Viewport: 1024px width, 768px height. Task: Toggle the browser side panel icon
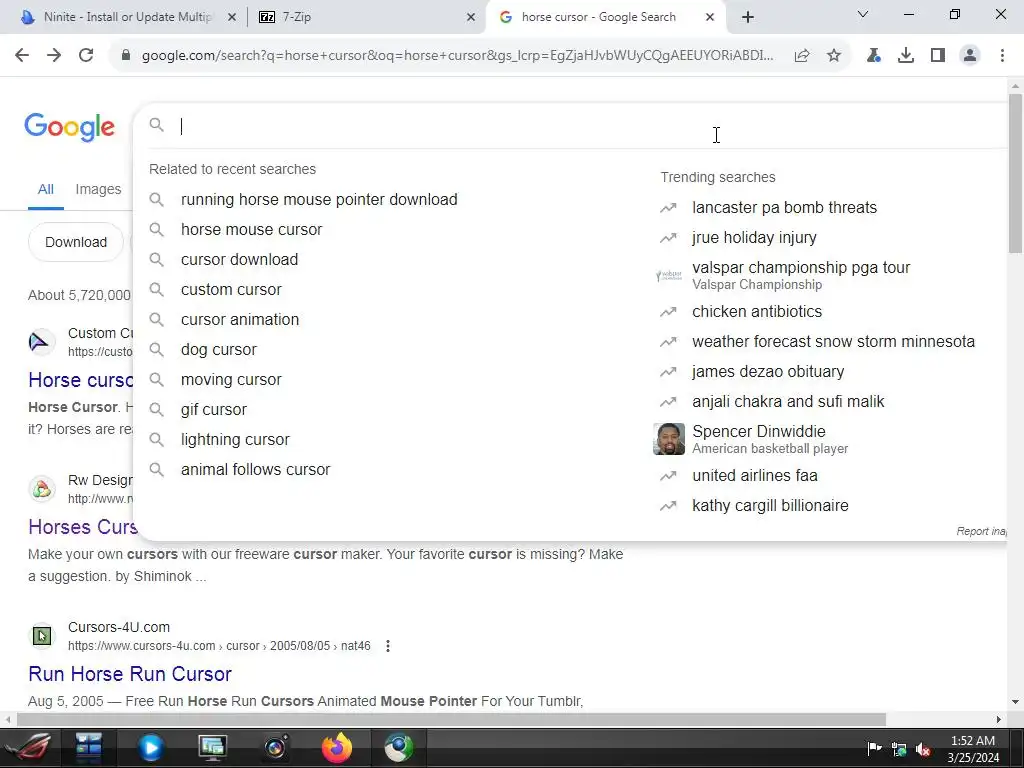938,56
